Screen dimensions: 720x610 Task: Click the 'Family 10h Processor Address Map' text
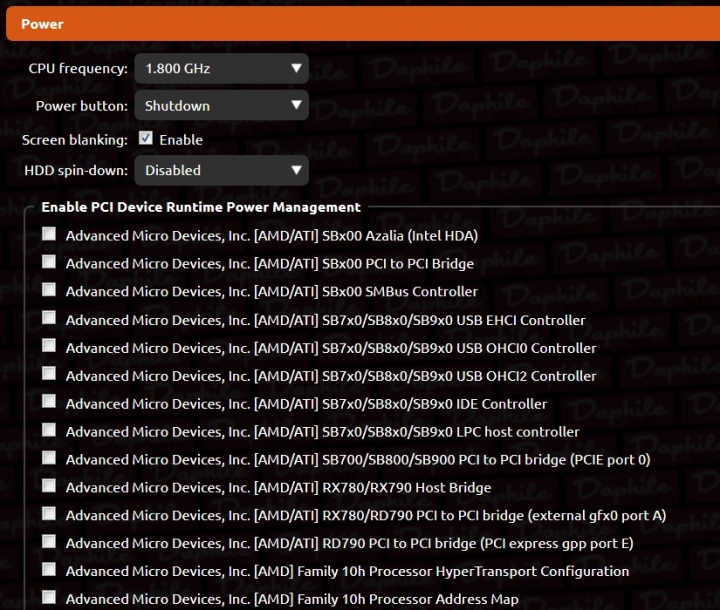[x=408, y=599]
